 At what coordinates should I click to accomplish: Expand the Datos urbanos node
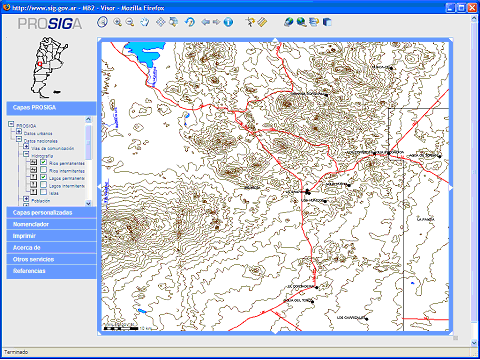point(19,132)
